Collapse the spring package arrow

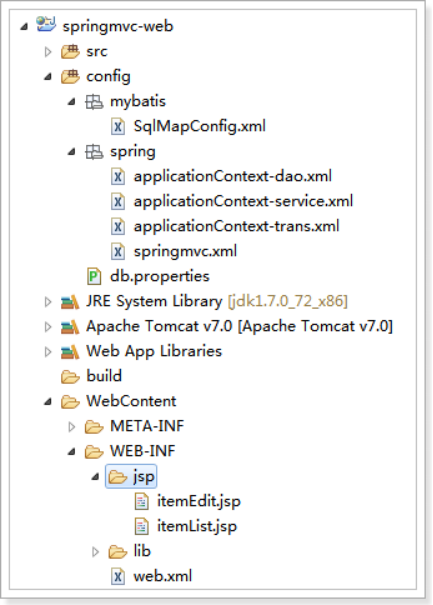71,152
